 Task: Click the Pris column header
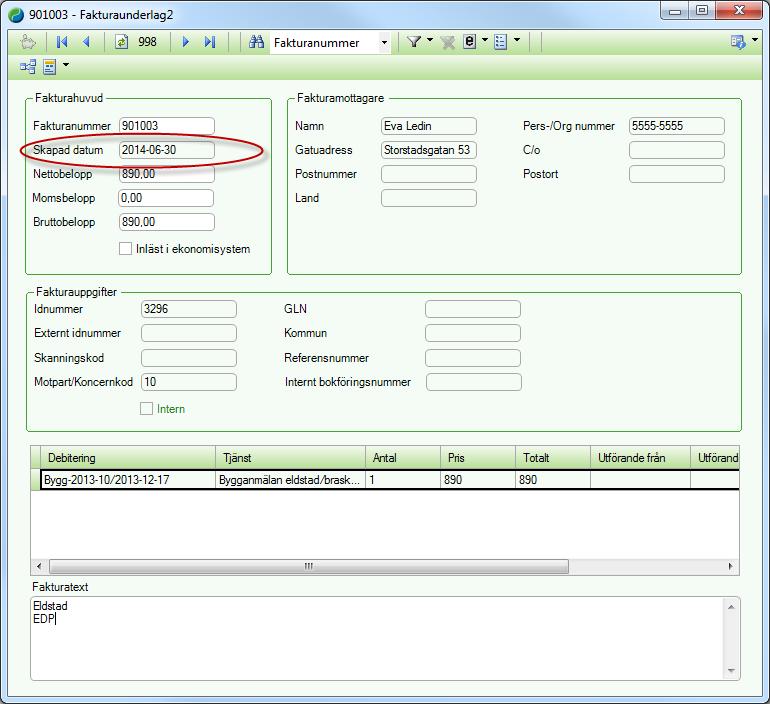(478, 458)
